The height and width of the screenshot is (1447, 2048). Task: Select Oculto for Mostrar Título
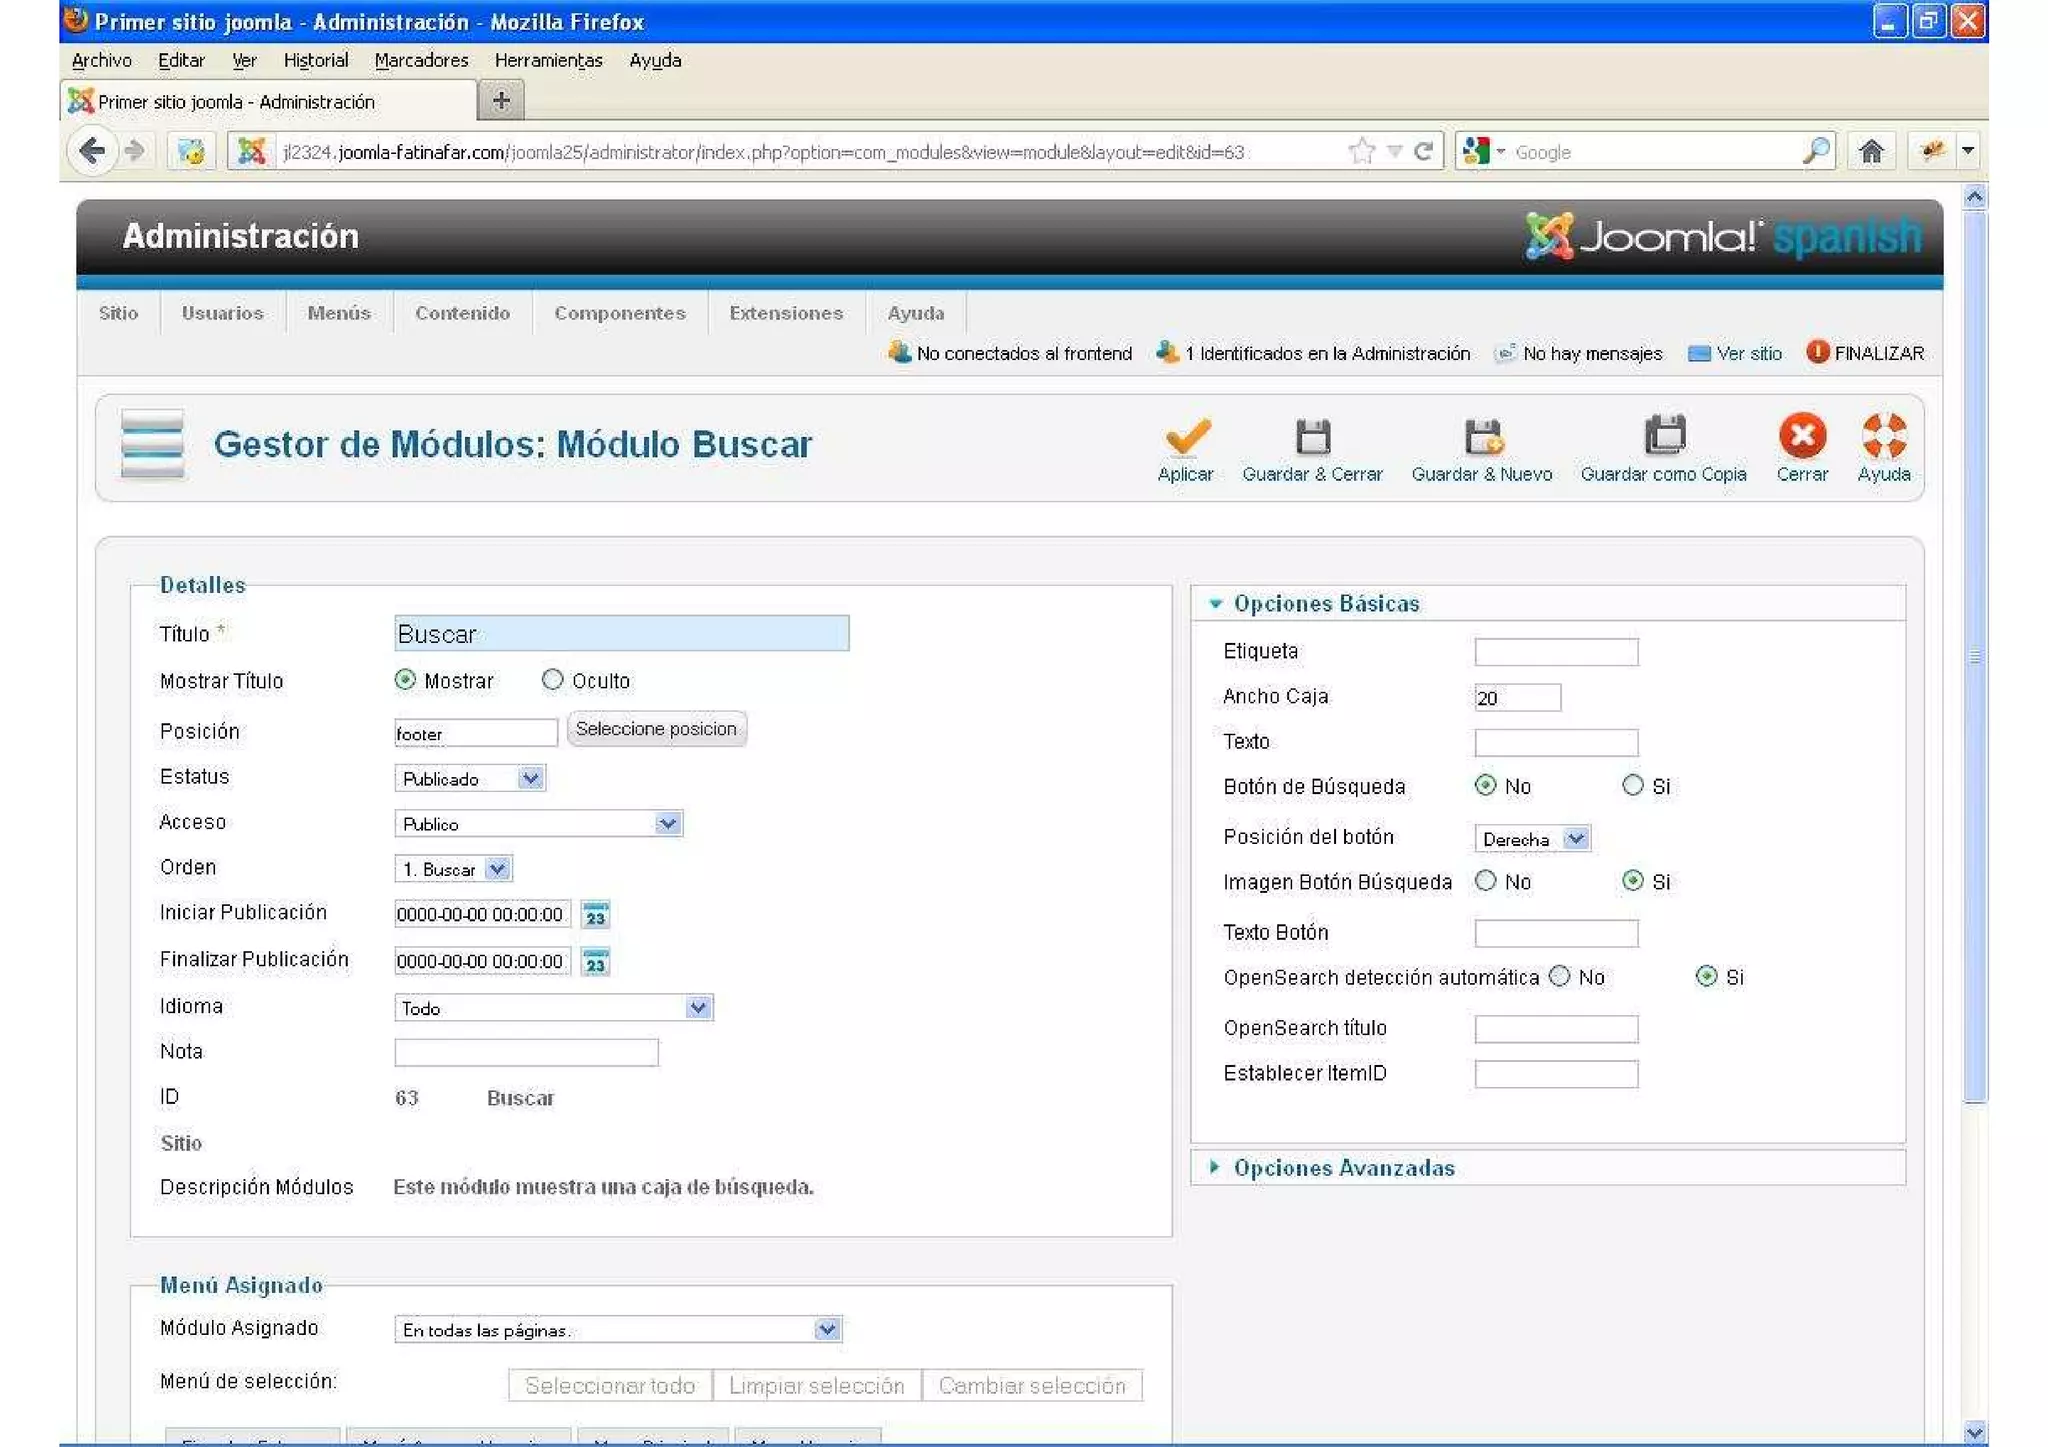553,680
